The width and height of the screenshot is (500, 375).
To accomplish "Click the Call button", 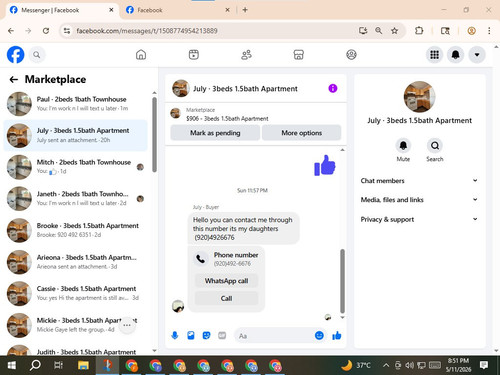I will 226,298.
